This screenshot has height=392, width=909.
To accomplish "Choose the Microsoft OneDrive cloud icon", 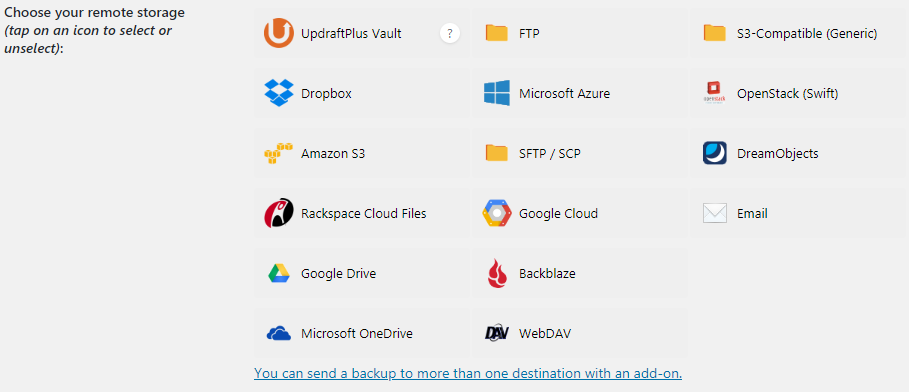I will 279,333.
